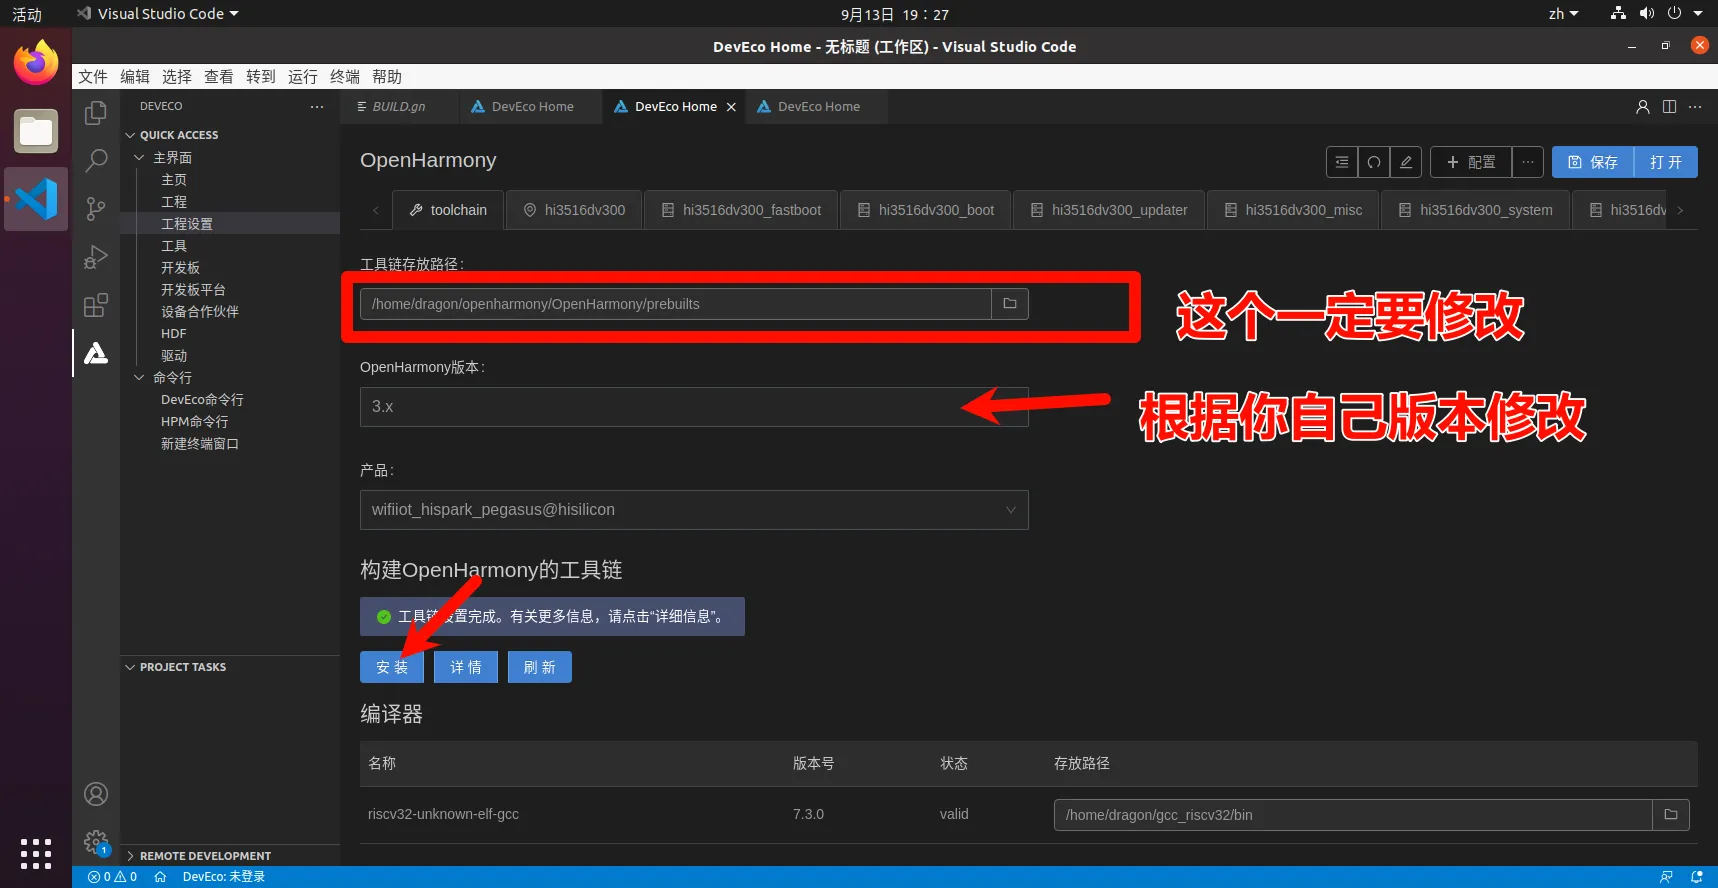Viewport: 1718px width, 888px height.
Task: Open the Extensions view icon
Action: pyautogui.click(x=96, y=305)
